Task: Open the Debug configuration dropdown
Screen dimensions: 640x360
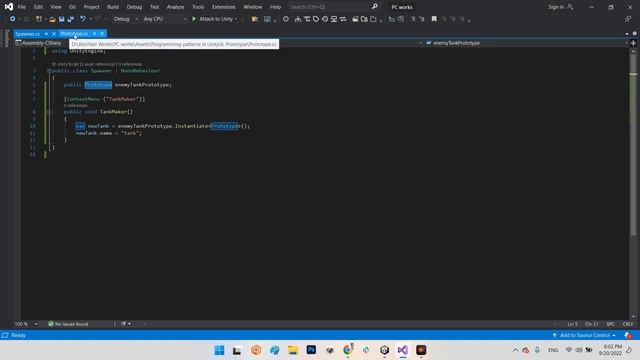Action: tap(125, 19)
